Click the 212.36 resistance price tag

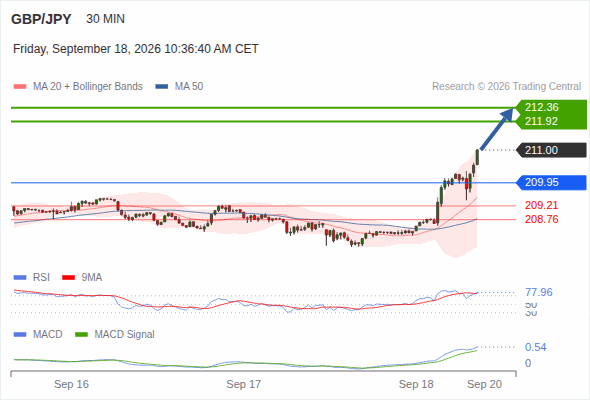click(x=542, y=107)
